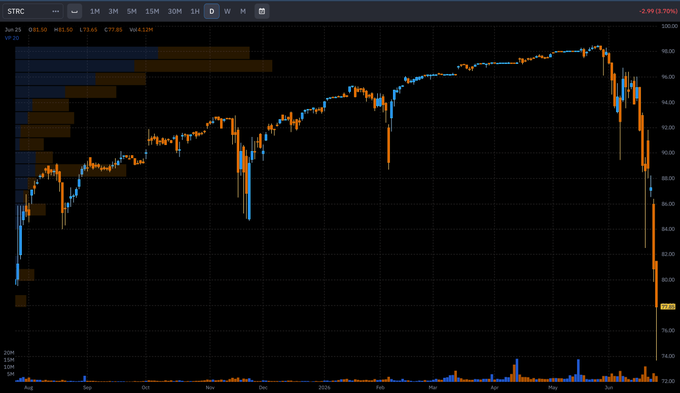Click the C 77.85 close value
This screenshot has height=393, width=680.
[113, 30]
